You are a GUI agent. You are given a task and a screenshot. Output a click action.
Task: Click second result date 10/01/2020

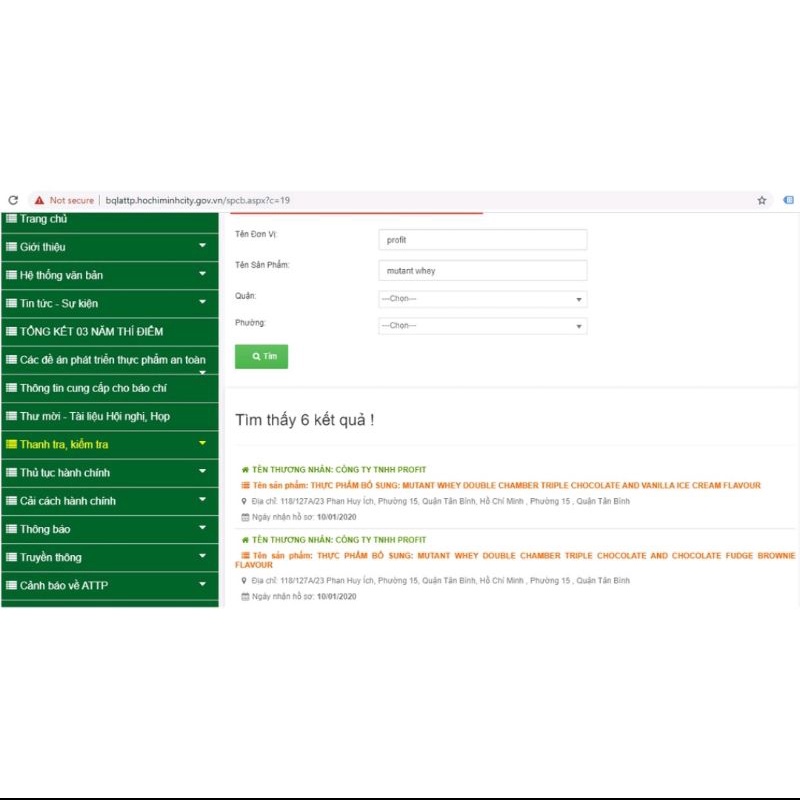coord(337,596)
